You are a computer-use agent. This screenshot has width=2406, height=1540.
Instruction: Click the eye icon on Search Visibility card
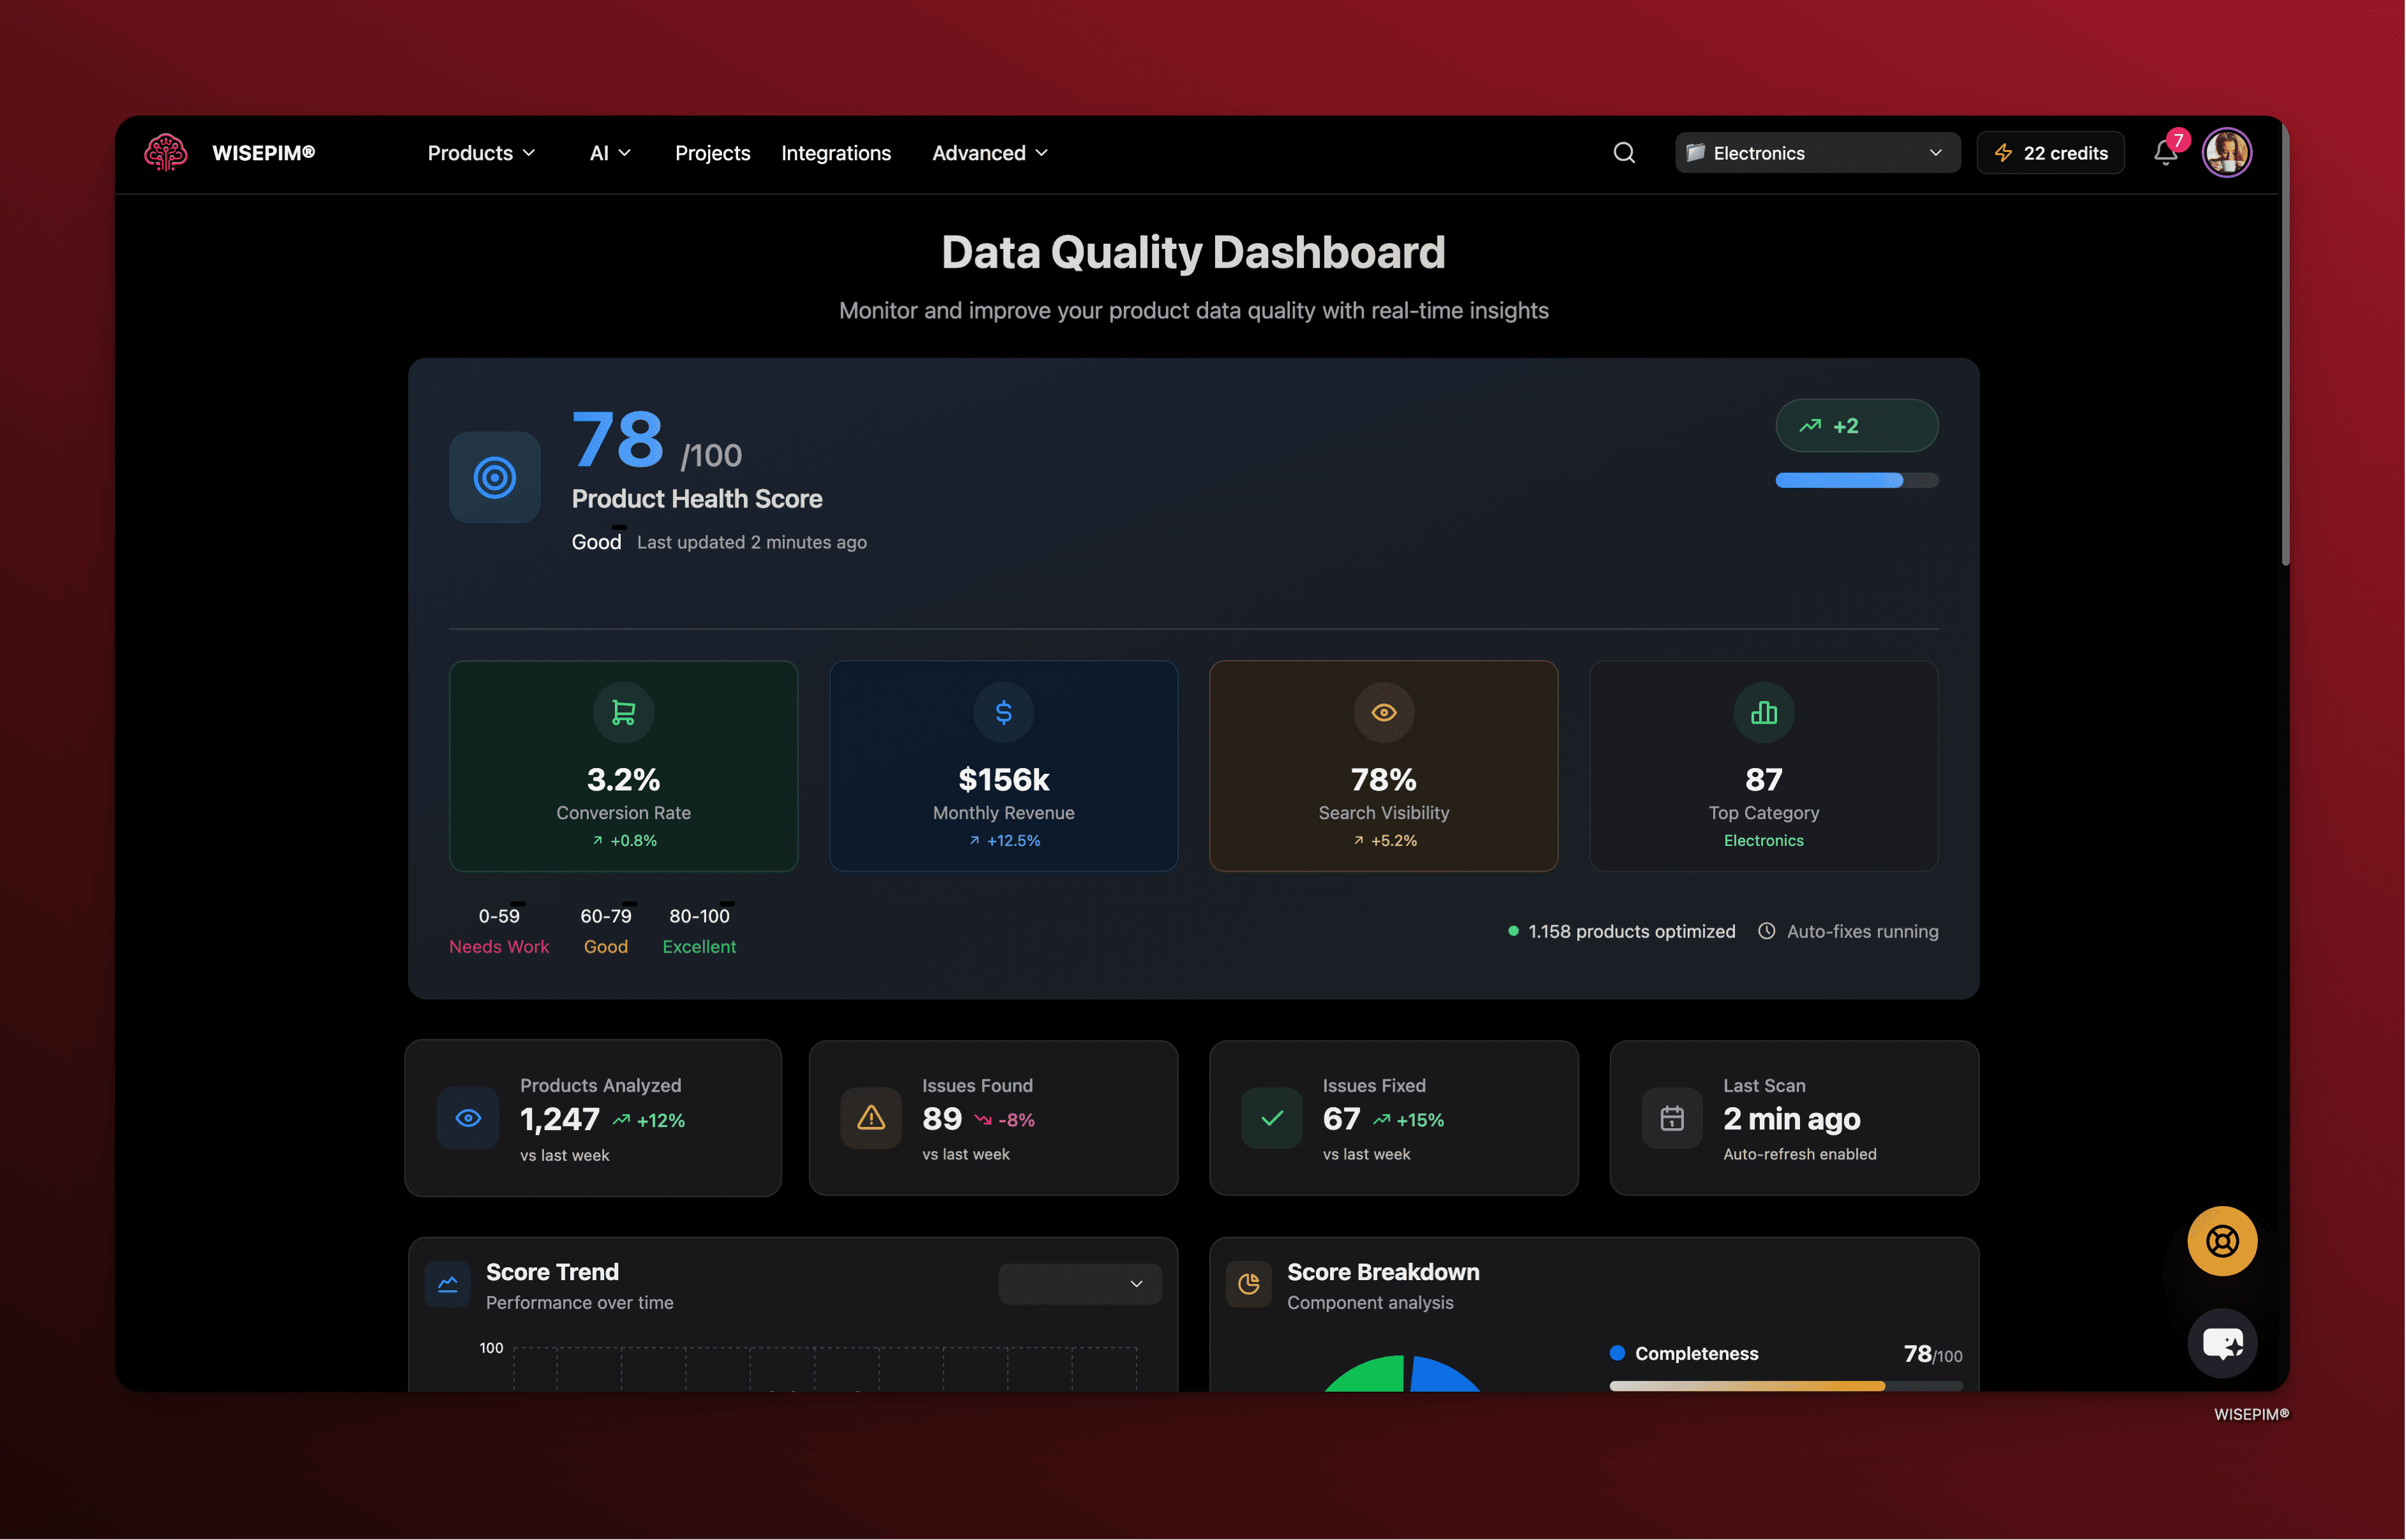[1383, 712]
